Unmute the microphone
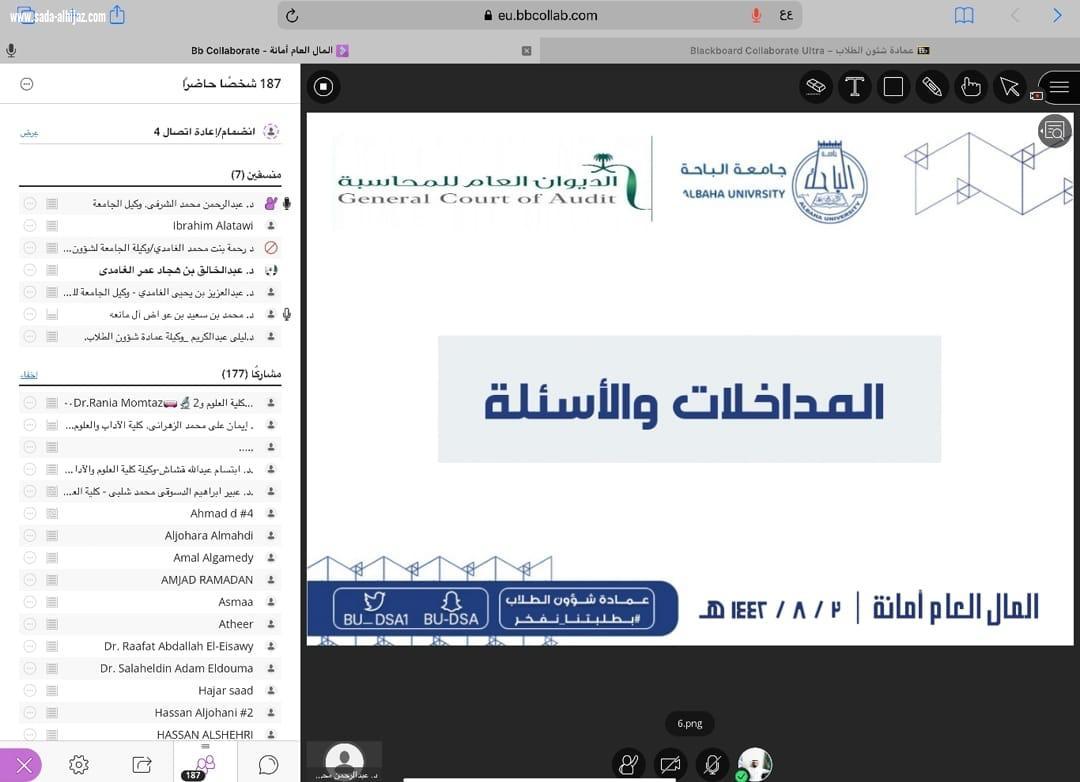The image size is (1080, 782). point(712,764)
